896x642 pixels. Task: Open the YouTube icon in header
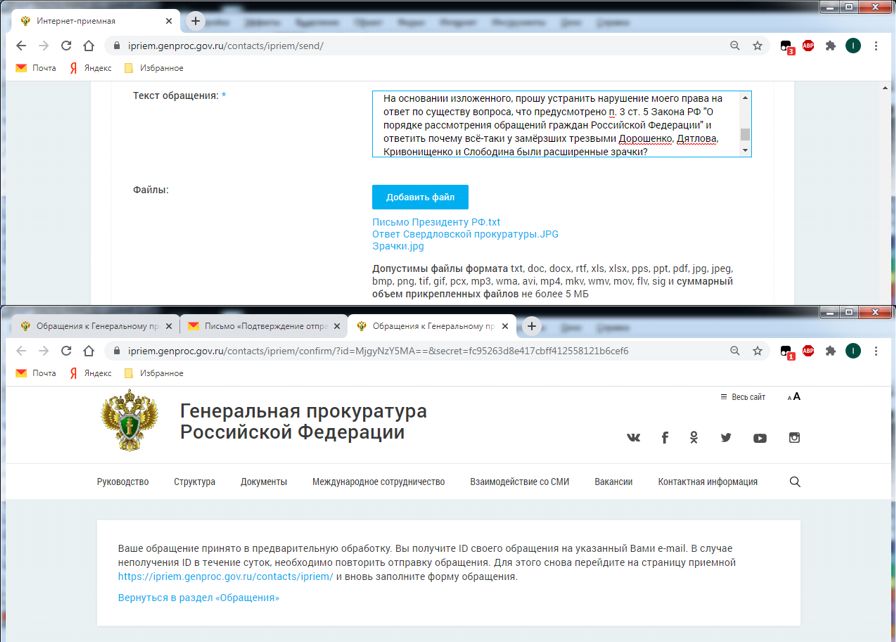tap(759, 438)
